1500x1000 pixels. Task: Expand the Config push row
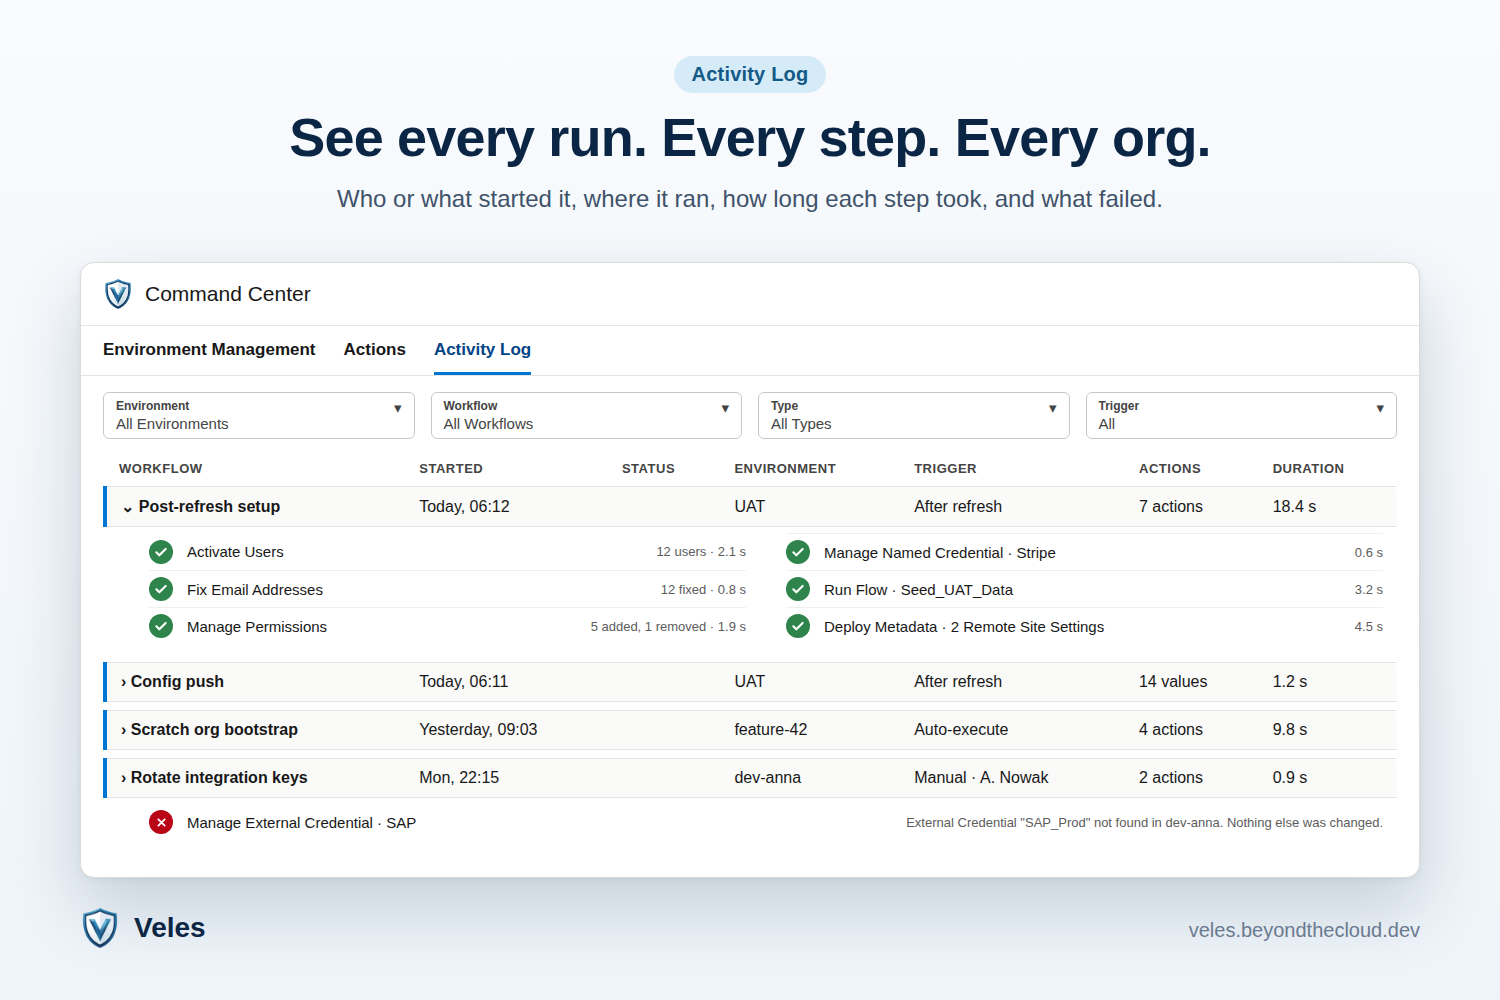124,682
